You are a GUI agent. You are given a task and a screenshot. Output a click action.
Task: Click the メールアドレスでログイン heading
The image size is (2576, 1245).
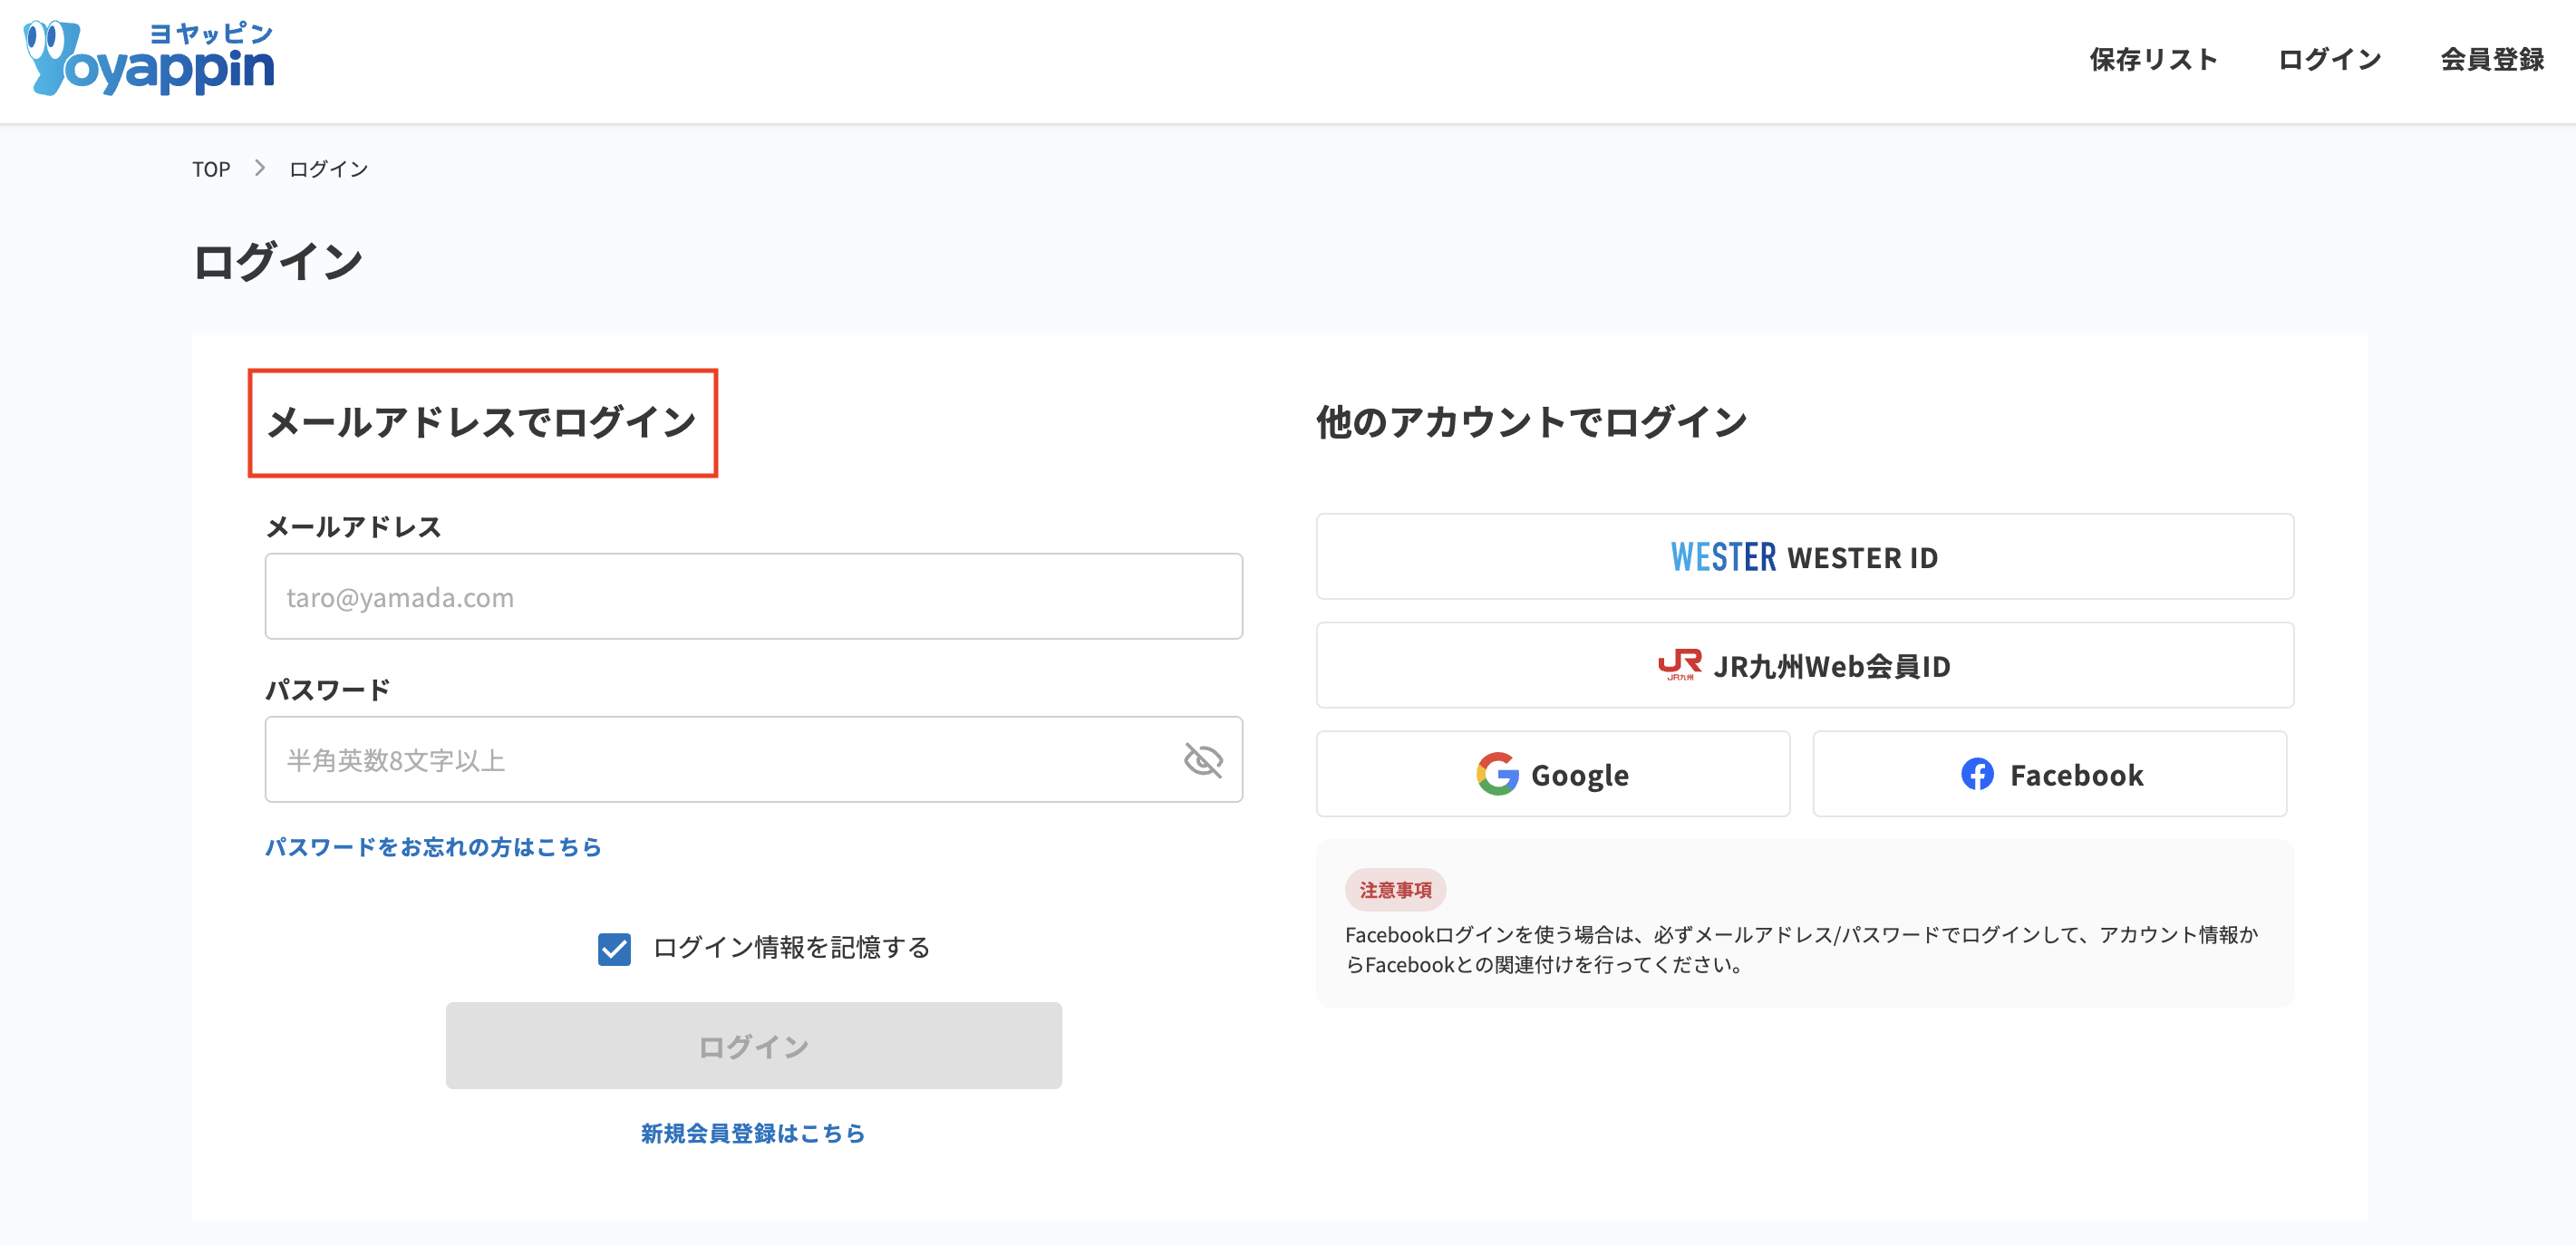[x=482, y=422]
